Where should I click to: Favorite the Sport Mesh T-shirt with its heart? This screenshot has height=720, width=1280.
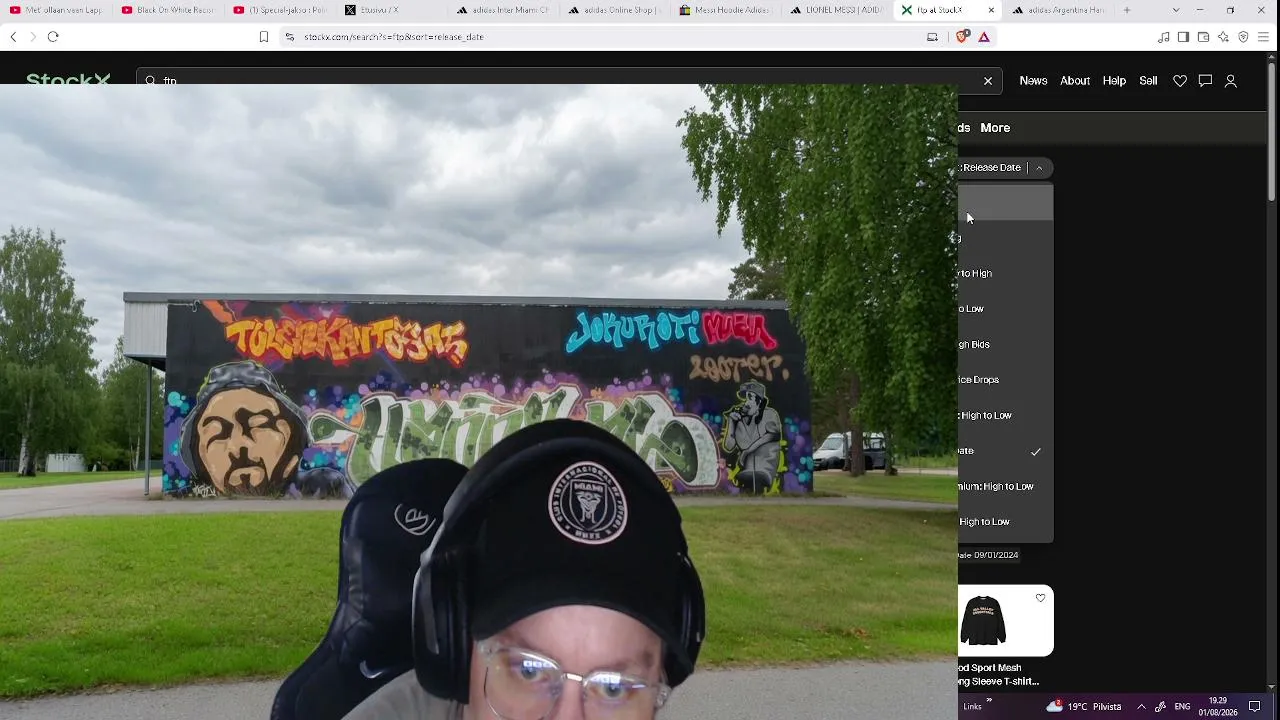(1040, 598)
